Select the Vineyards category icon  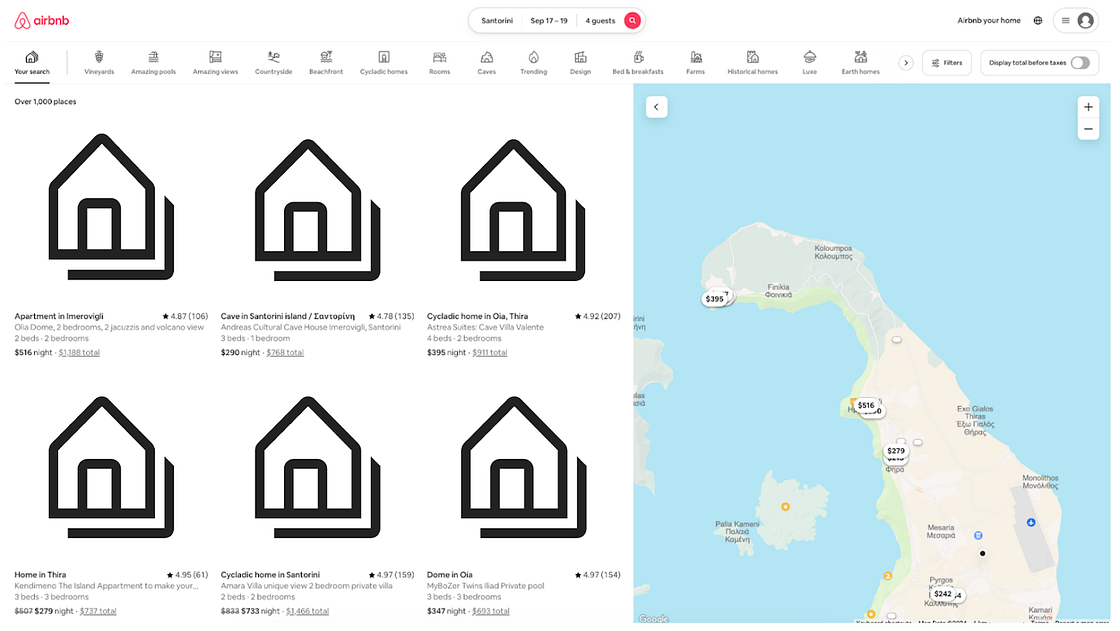[x=99, y=62]
